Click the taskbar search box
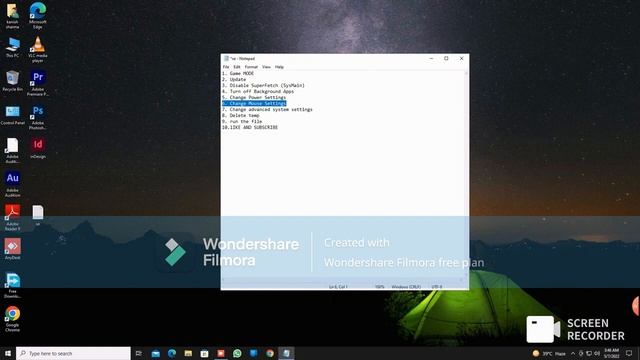This screenshot has width=640, height=360. 73,353
